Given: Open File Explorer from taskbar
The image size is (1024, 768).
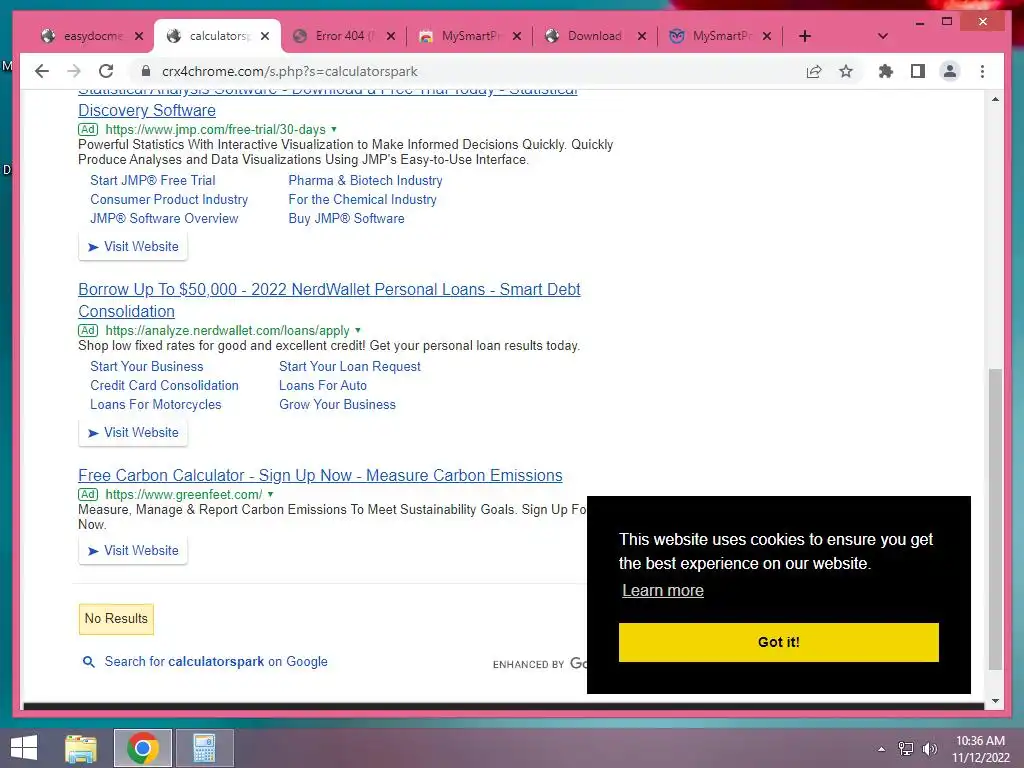Looking at the screenshot, I should 81,748.
